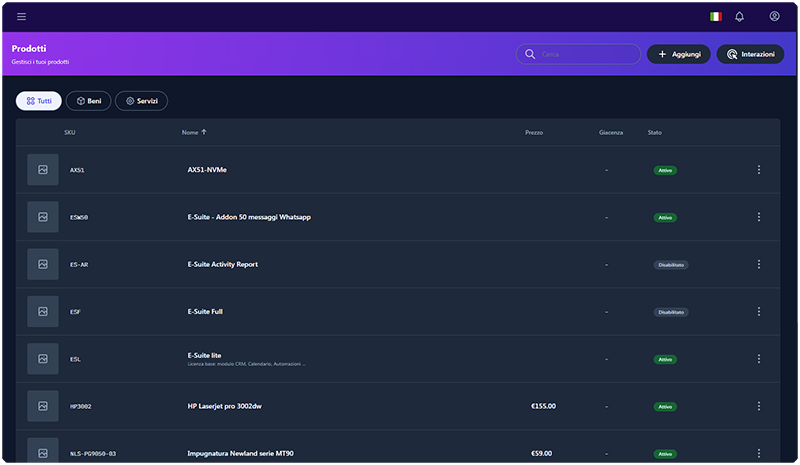Switch to the Beni filter tab
This screenshot has width=800, height=465.
pos(88,101)
